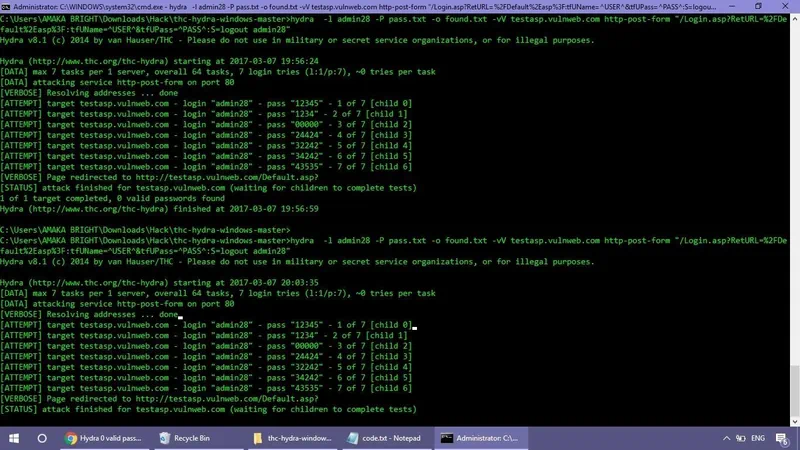Switch to code.txt - Notepad window
This screenshot has height=450, width=800.
(384, 438)
